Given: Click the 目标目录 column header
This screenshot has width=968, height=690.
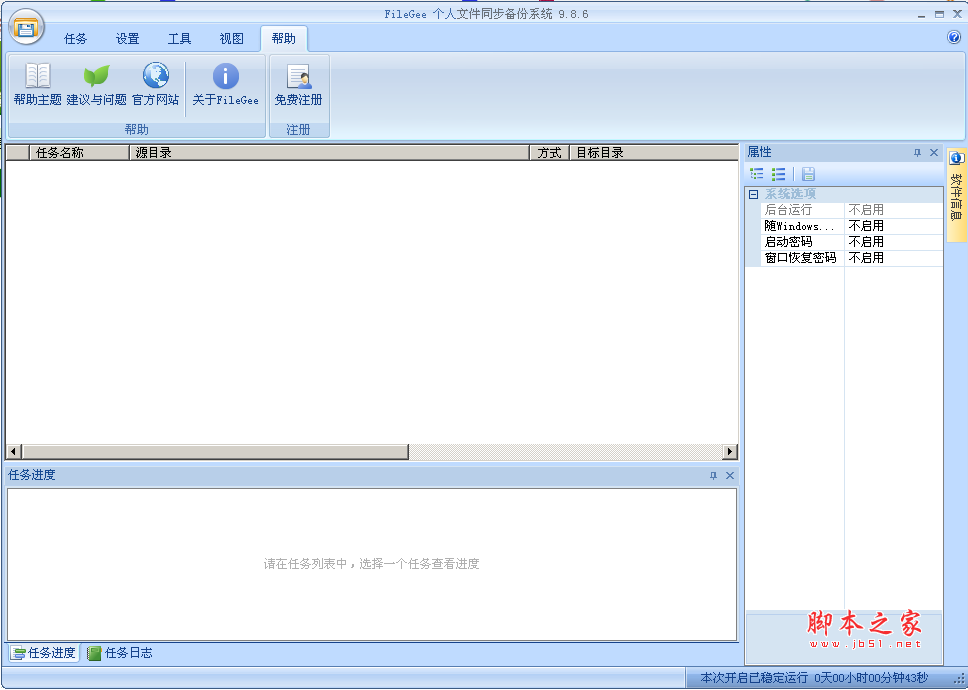Looking at the screenshot, I should (654, 152).
